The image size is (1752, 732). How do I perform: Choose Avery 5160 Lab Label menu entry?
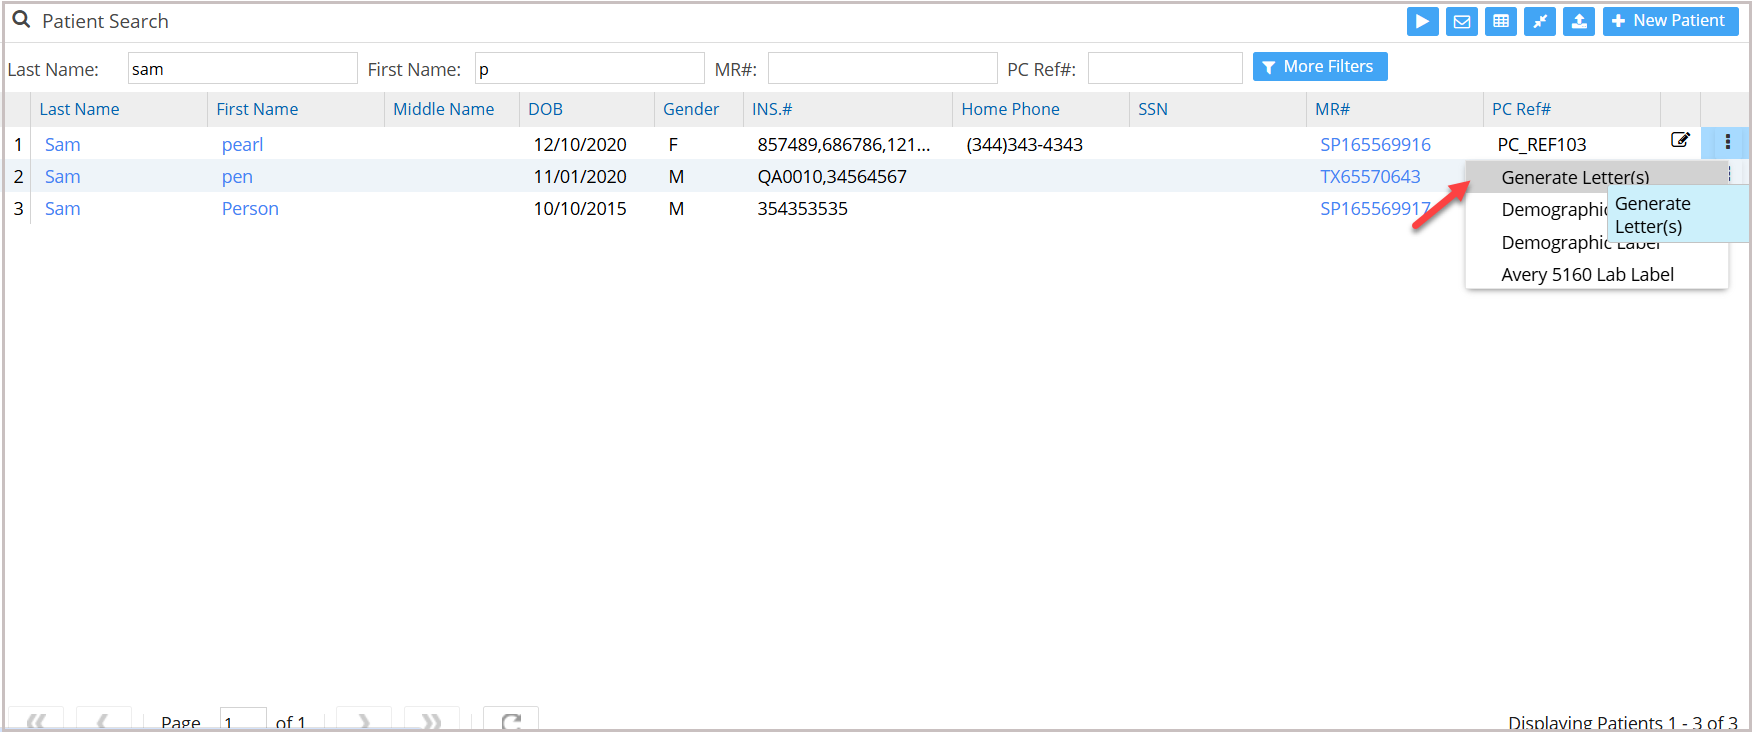[1587, 275]
